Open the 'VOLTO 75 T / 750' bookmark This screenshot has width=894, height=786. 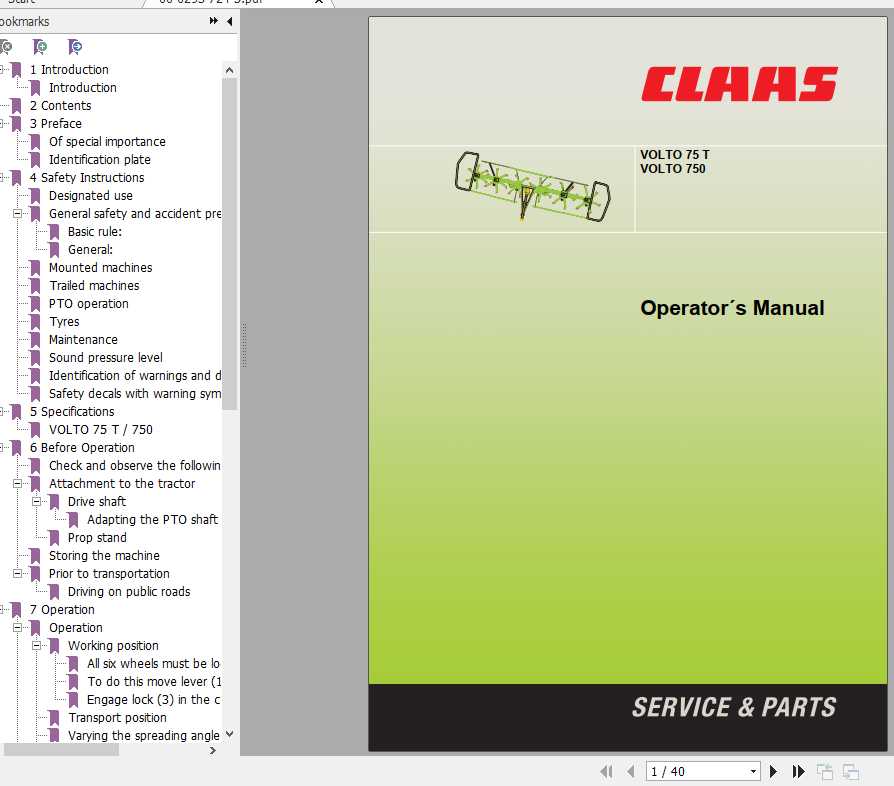[x=101, y=429]
